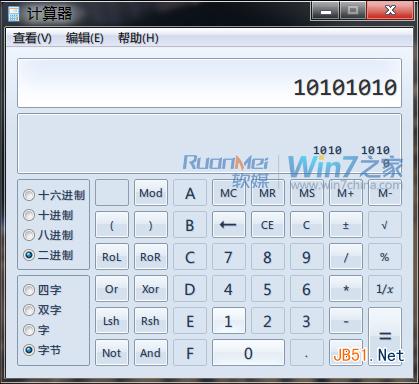Click the Or bitwise button
This screenshot has width=419, height=384.
(112, 289)
